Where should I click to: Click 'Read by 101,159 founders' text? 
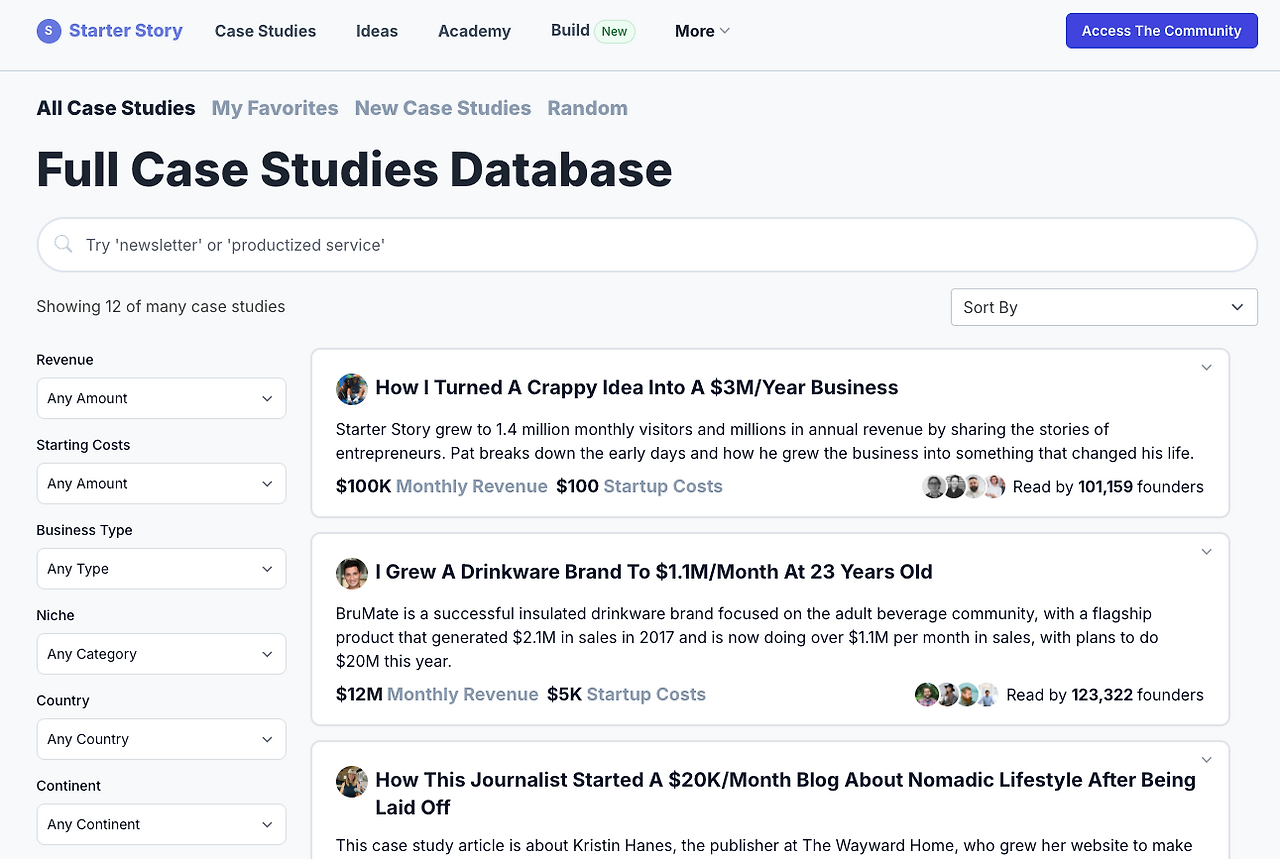pyautogui.click(x=1108, y=487)
